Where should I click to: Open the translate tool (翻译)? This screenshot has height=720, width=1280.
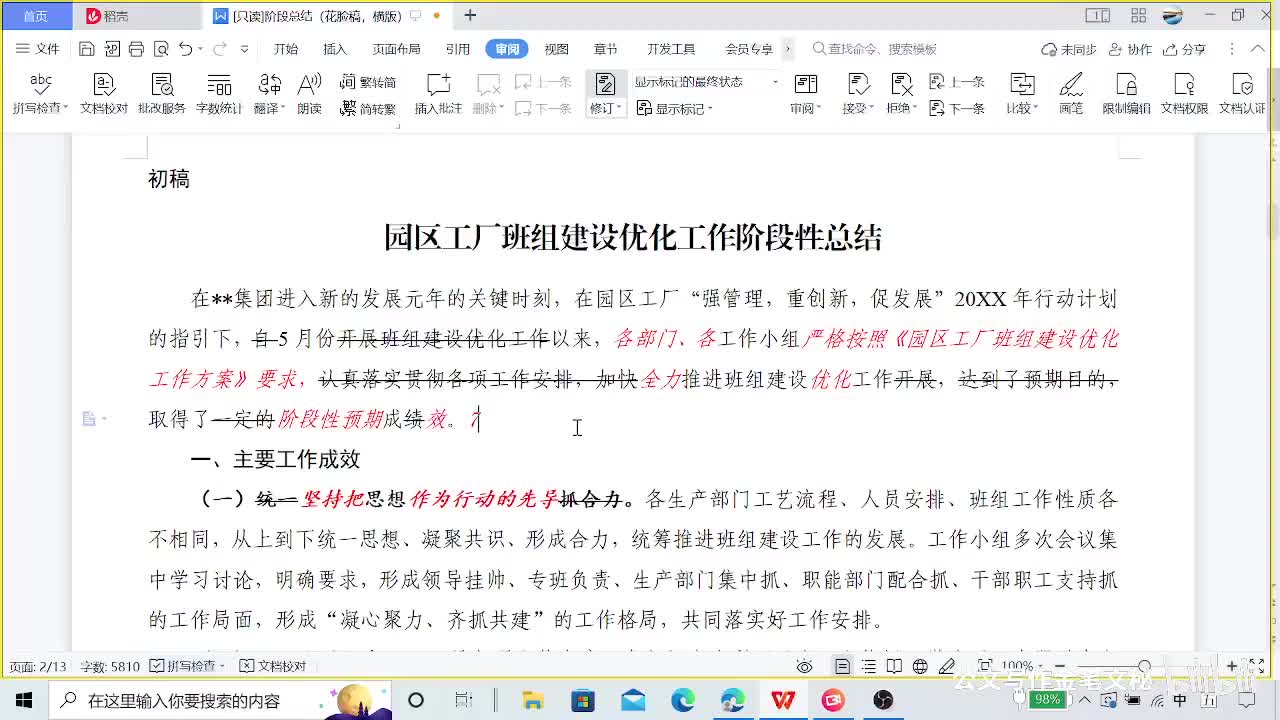(269, 94)
